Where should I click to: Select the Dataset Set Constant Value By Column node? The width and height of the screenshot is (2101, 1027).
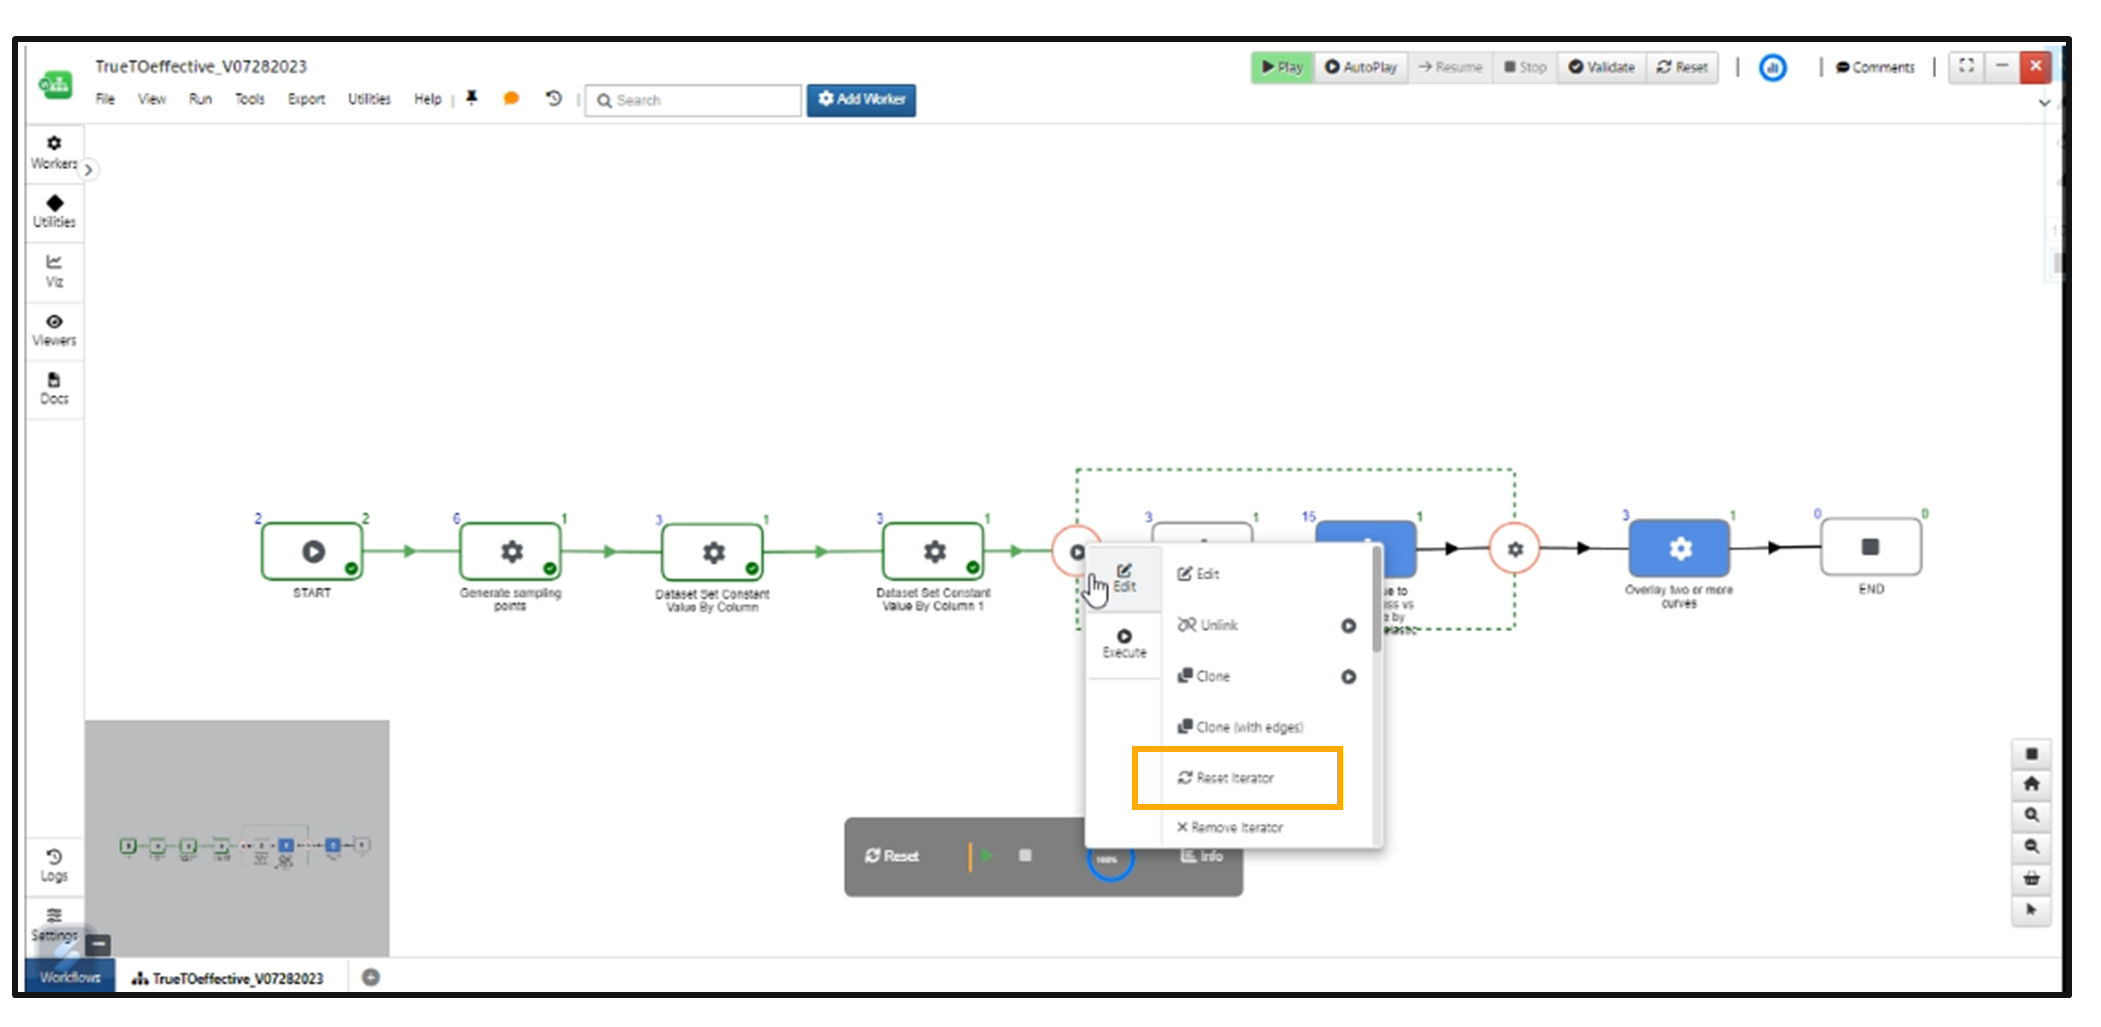pos(712,552)
